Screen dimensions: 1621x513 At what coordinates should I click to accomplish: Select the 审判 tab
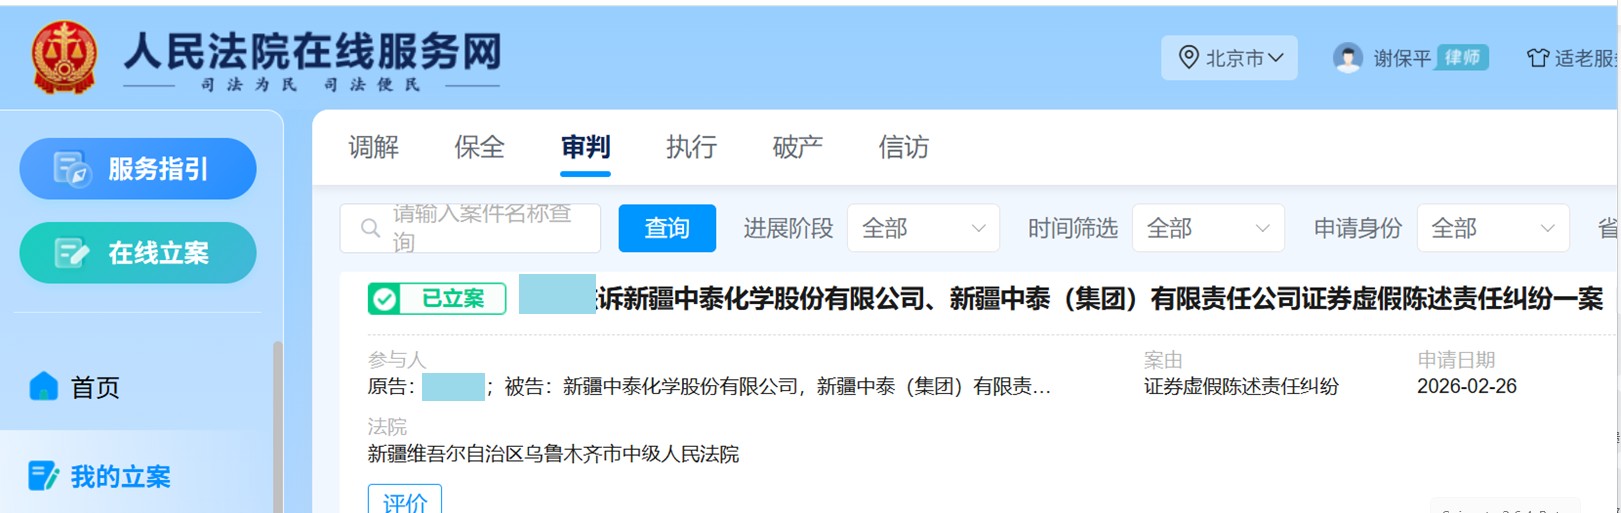coord(585,147)
